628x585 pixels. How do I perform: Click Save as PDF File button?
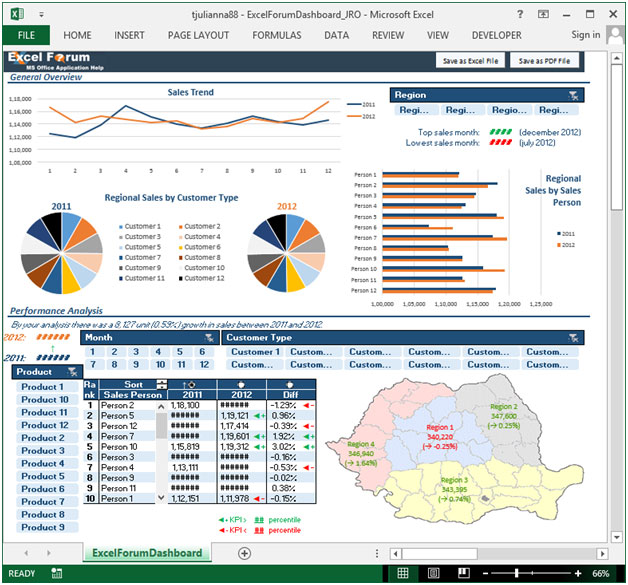pyautogui.click(x=544, y=61)
